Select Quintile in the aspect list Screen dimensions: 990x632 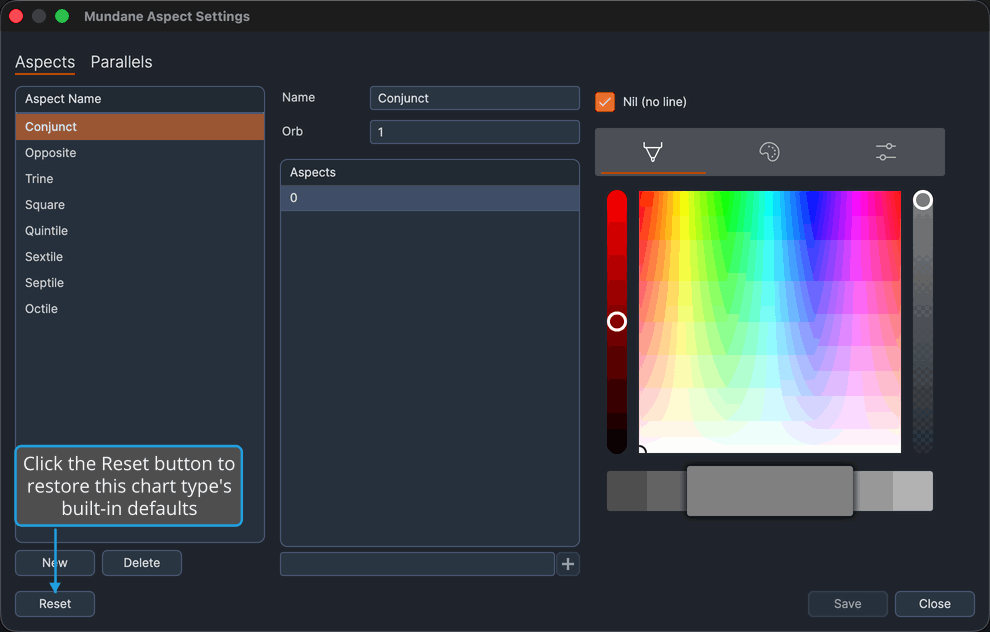pyautogui.click(x=140, y=230)
